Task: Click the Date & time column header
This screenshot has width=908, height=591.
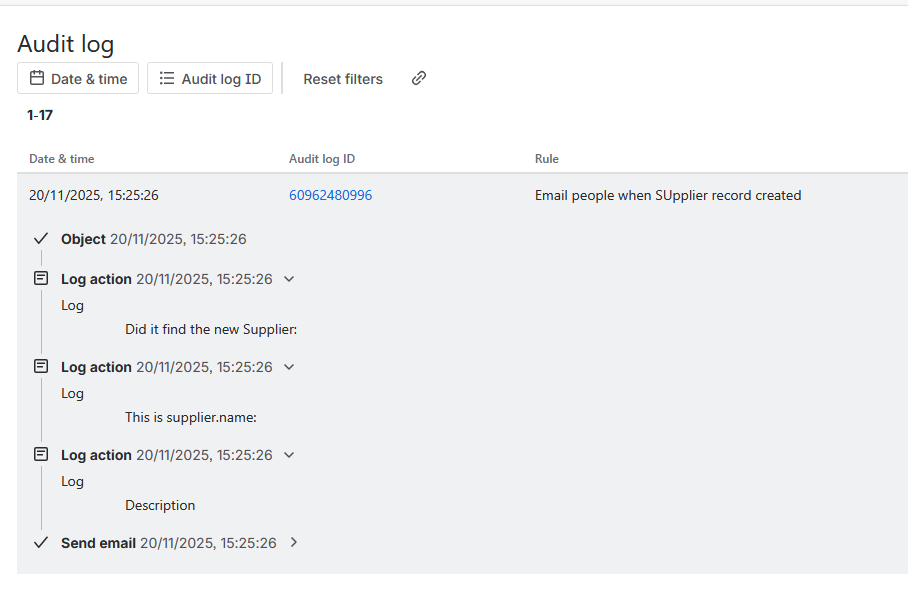Action: coord(62,158)
